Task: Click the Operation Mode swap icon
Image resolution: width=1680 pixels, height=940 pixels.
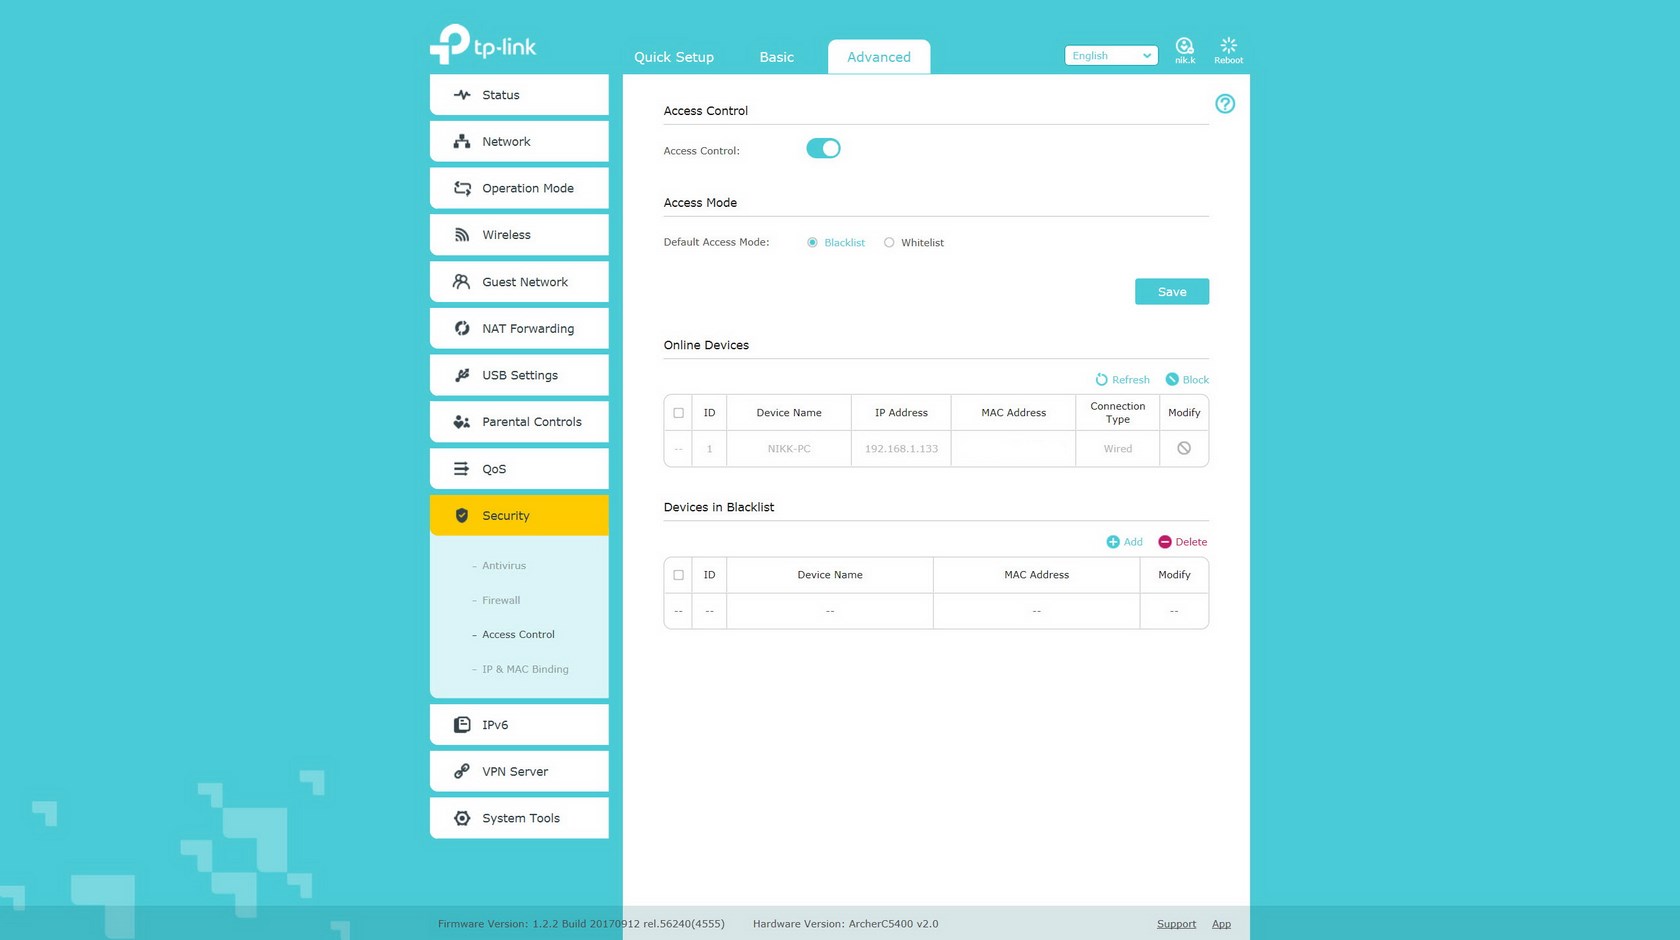Action: pos(462,188)
